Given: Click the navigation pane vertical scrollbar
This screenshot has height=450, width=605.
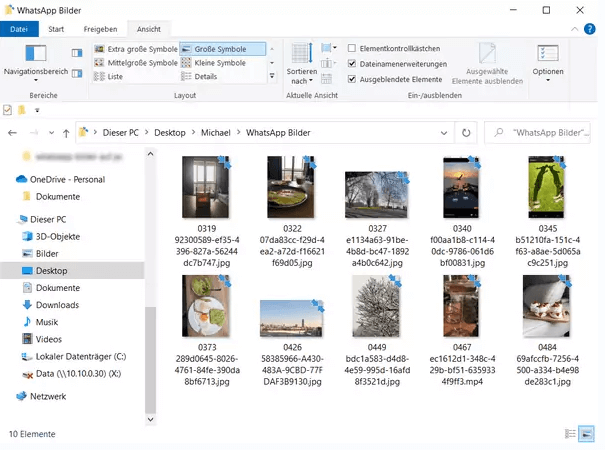Looking at the screenshot, I should 150,360.
